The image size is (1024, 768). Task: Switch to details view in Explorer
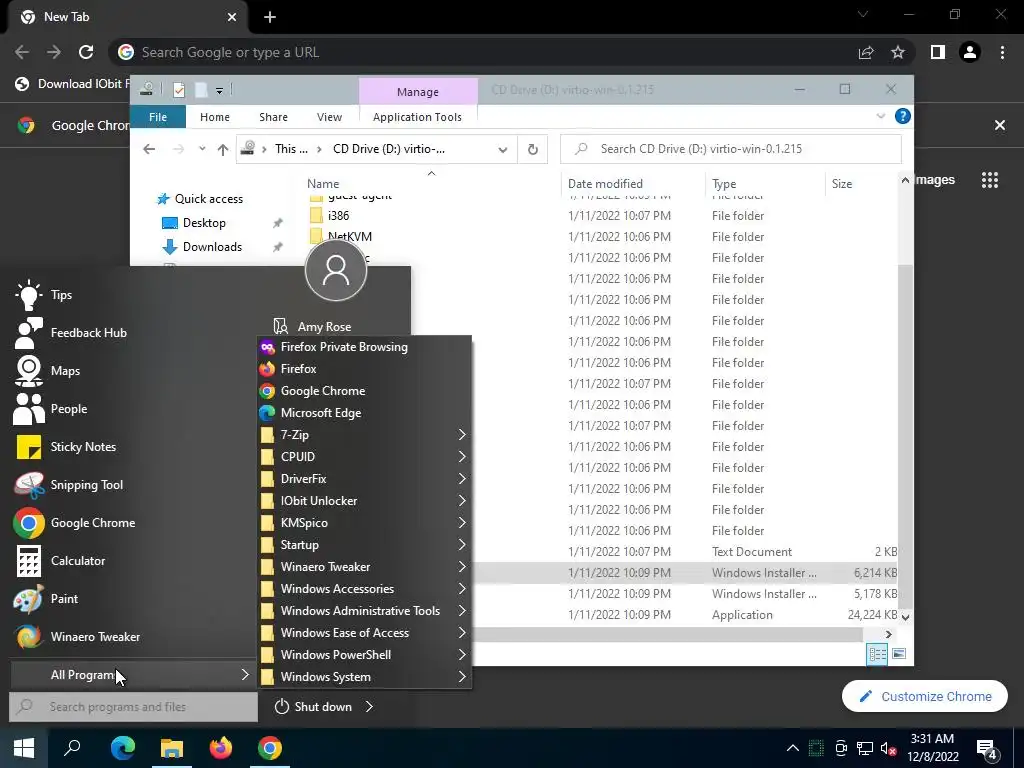877,654
